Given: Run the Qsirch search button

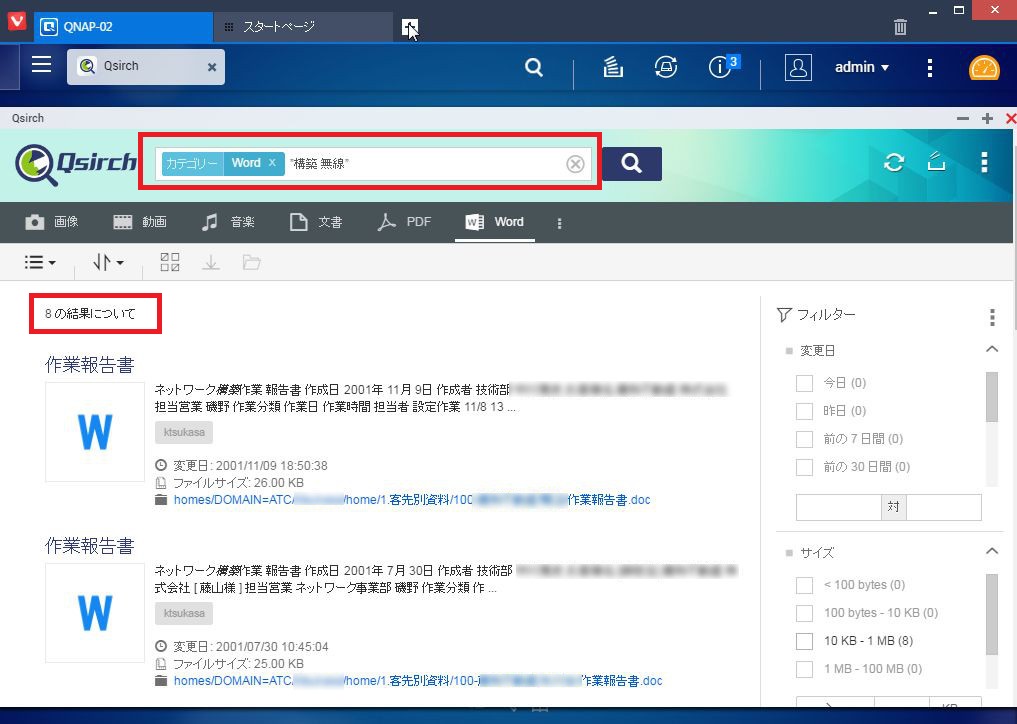Looking at the screenshot, I should pos(632,163).
